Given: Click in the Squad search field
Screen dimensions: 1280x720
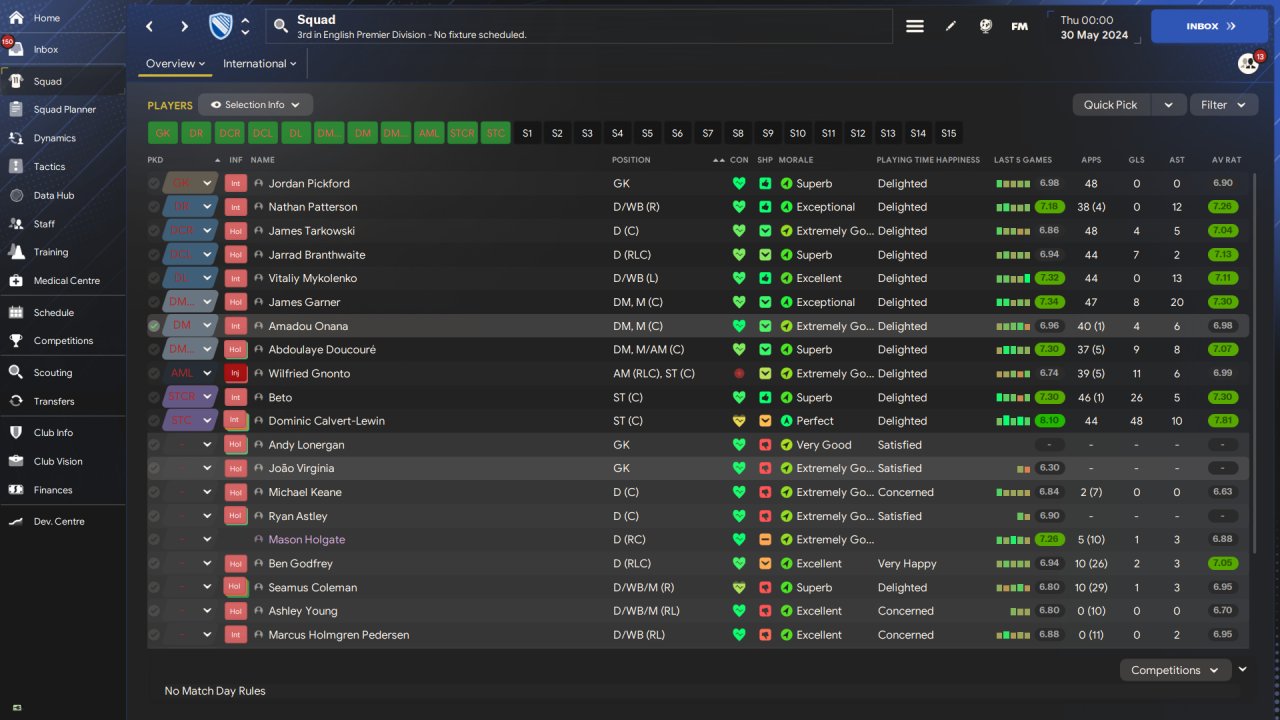Looking at the screenshot, I should (x=579, y=27).
